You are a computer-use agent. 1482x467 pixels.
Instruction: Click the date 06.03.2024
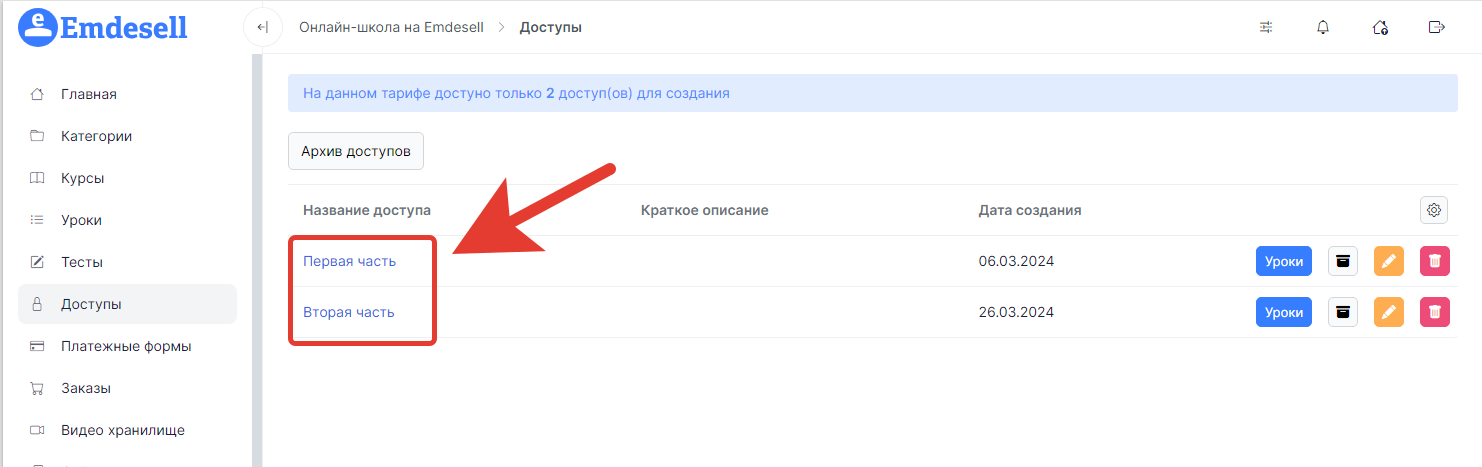pyautogui.click(x=1016, y=261)
